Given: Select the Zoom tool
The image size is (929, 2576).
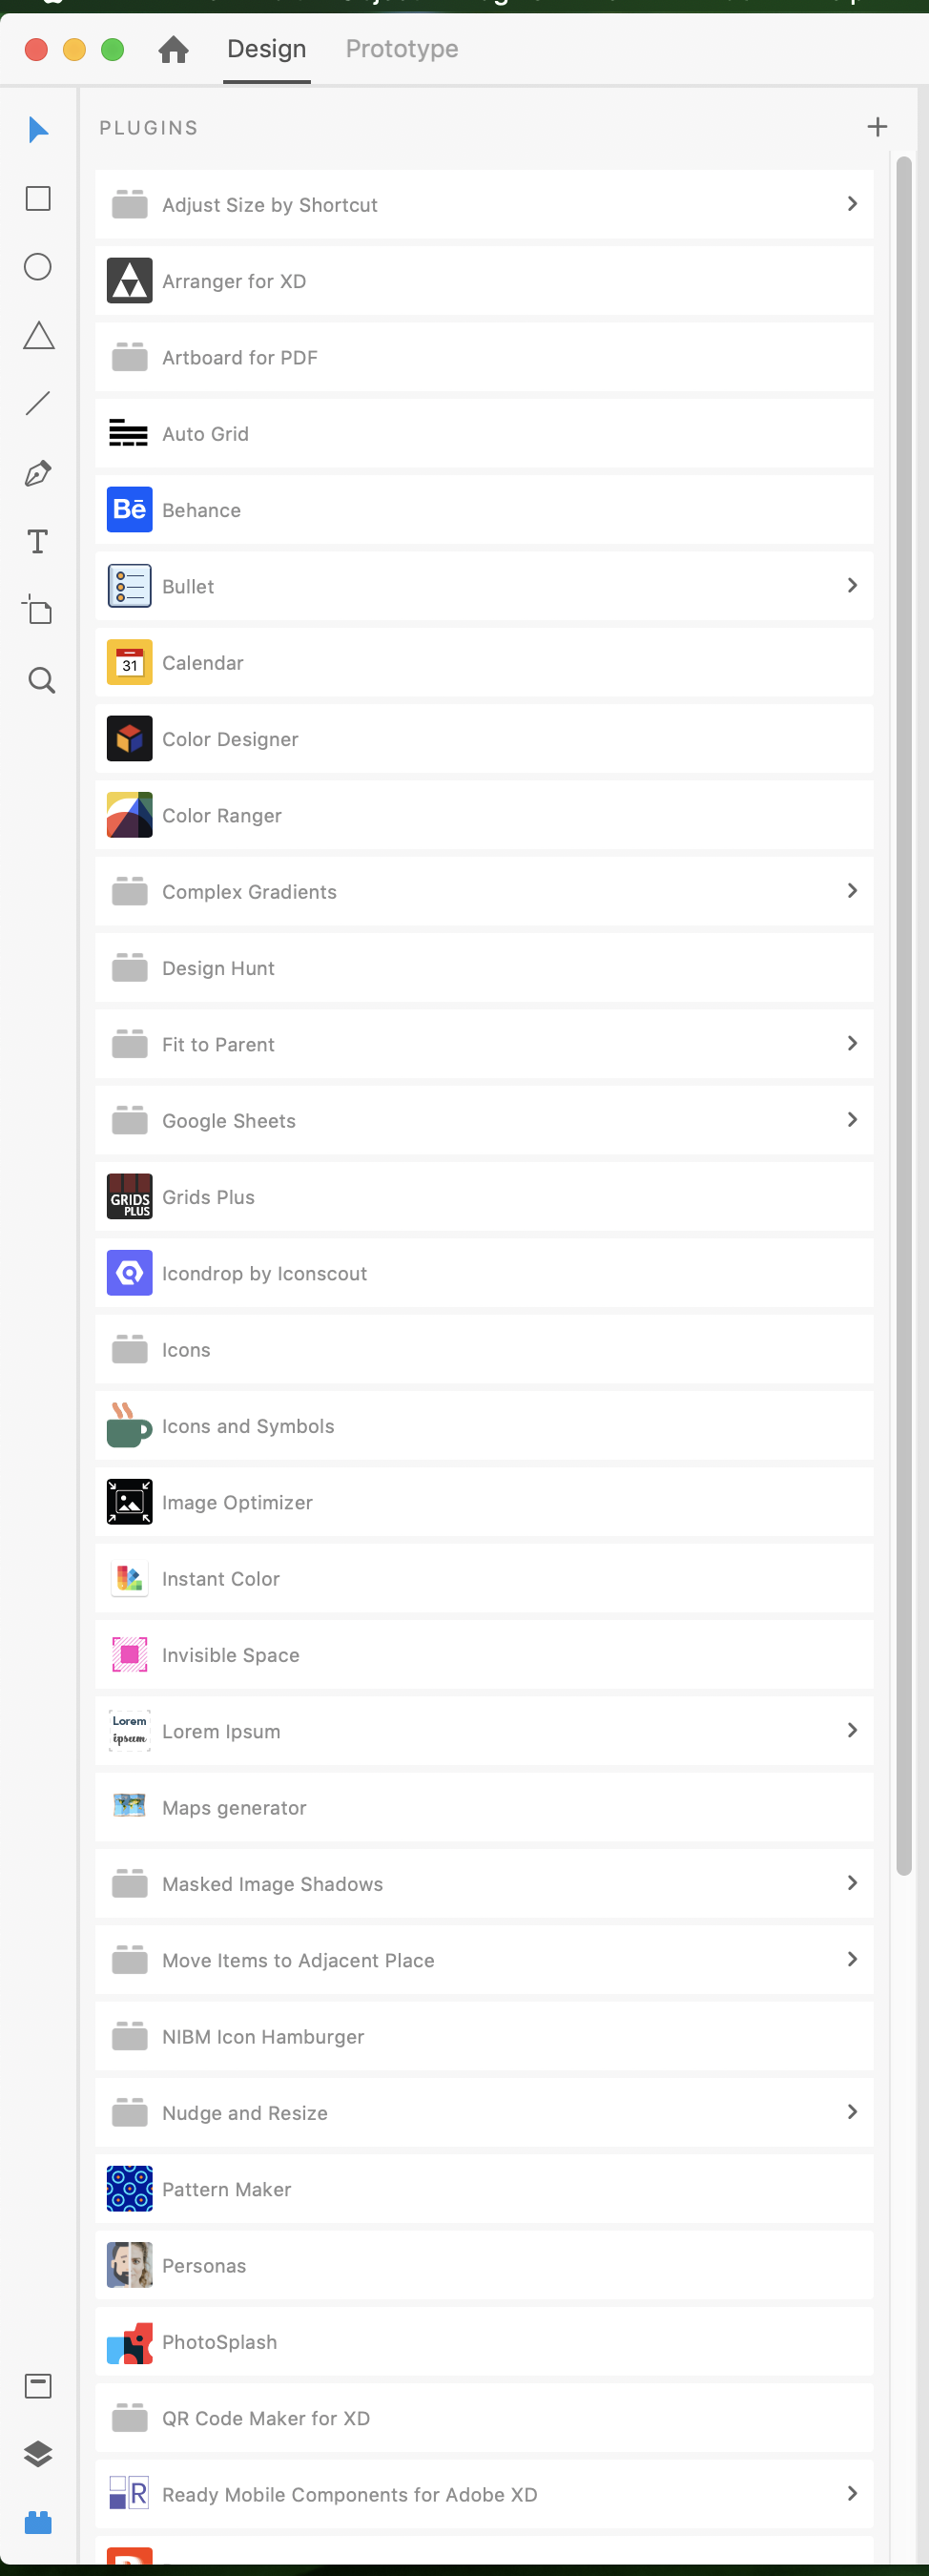Looking at the screenshot, I should tap(38, 680).
